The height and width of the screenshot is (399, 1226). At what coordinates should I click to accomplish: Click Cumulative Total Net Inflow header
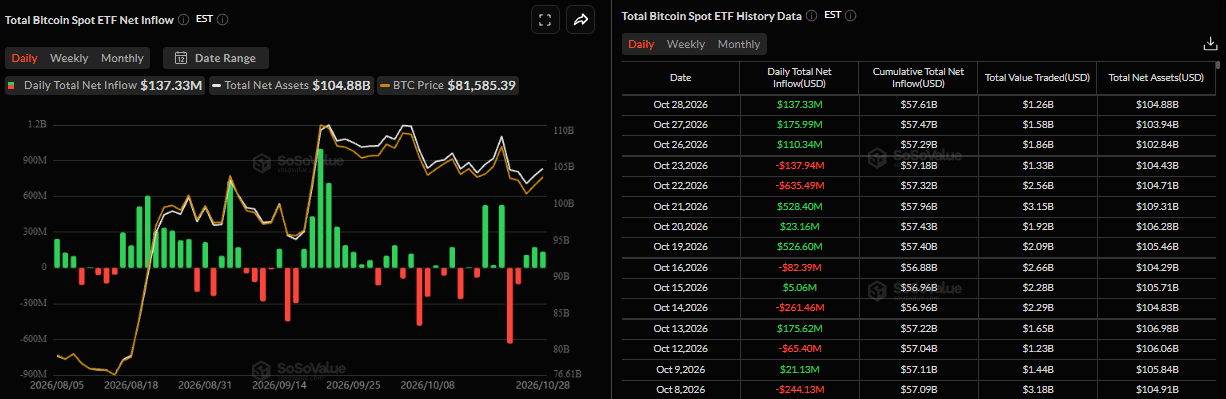tap(918, 77)
